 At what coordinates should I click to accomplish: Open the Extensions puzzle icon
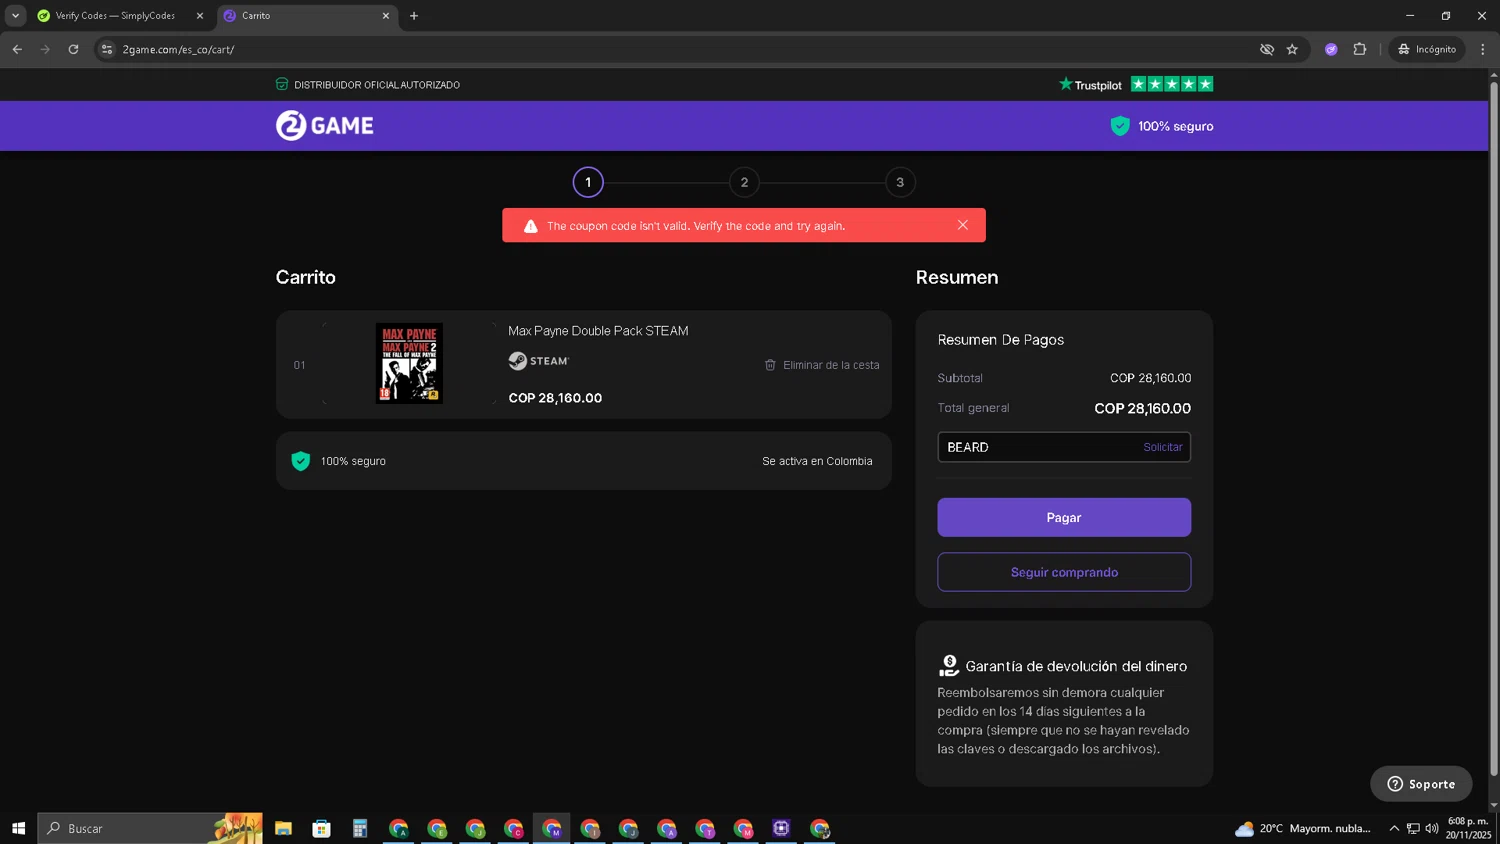pyautogui.click(x=1360, y=49)
